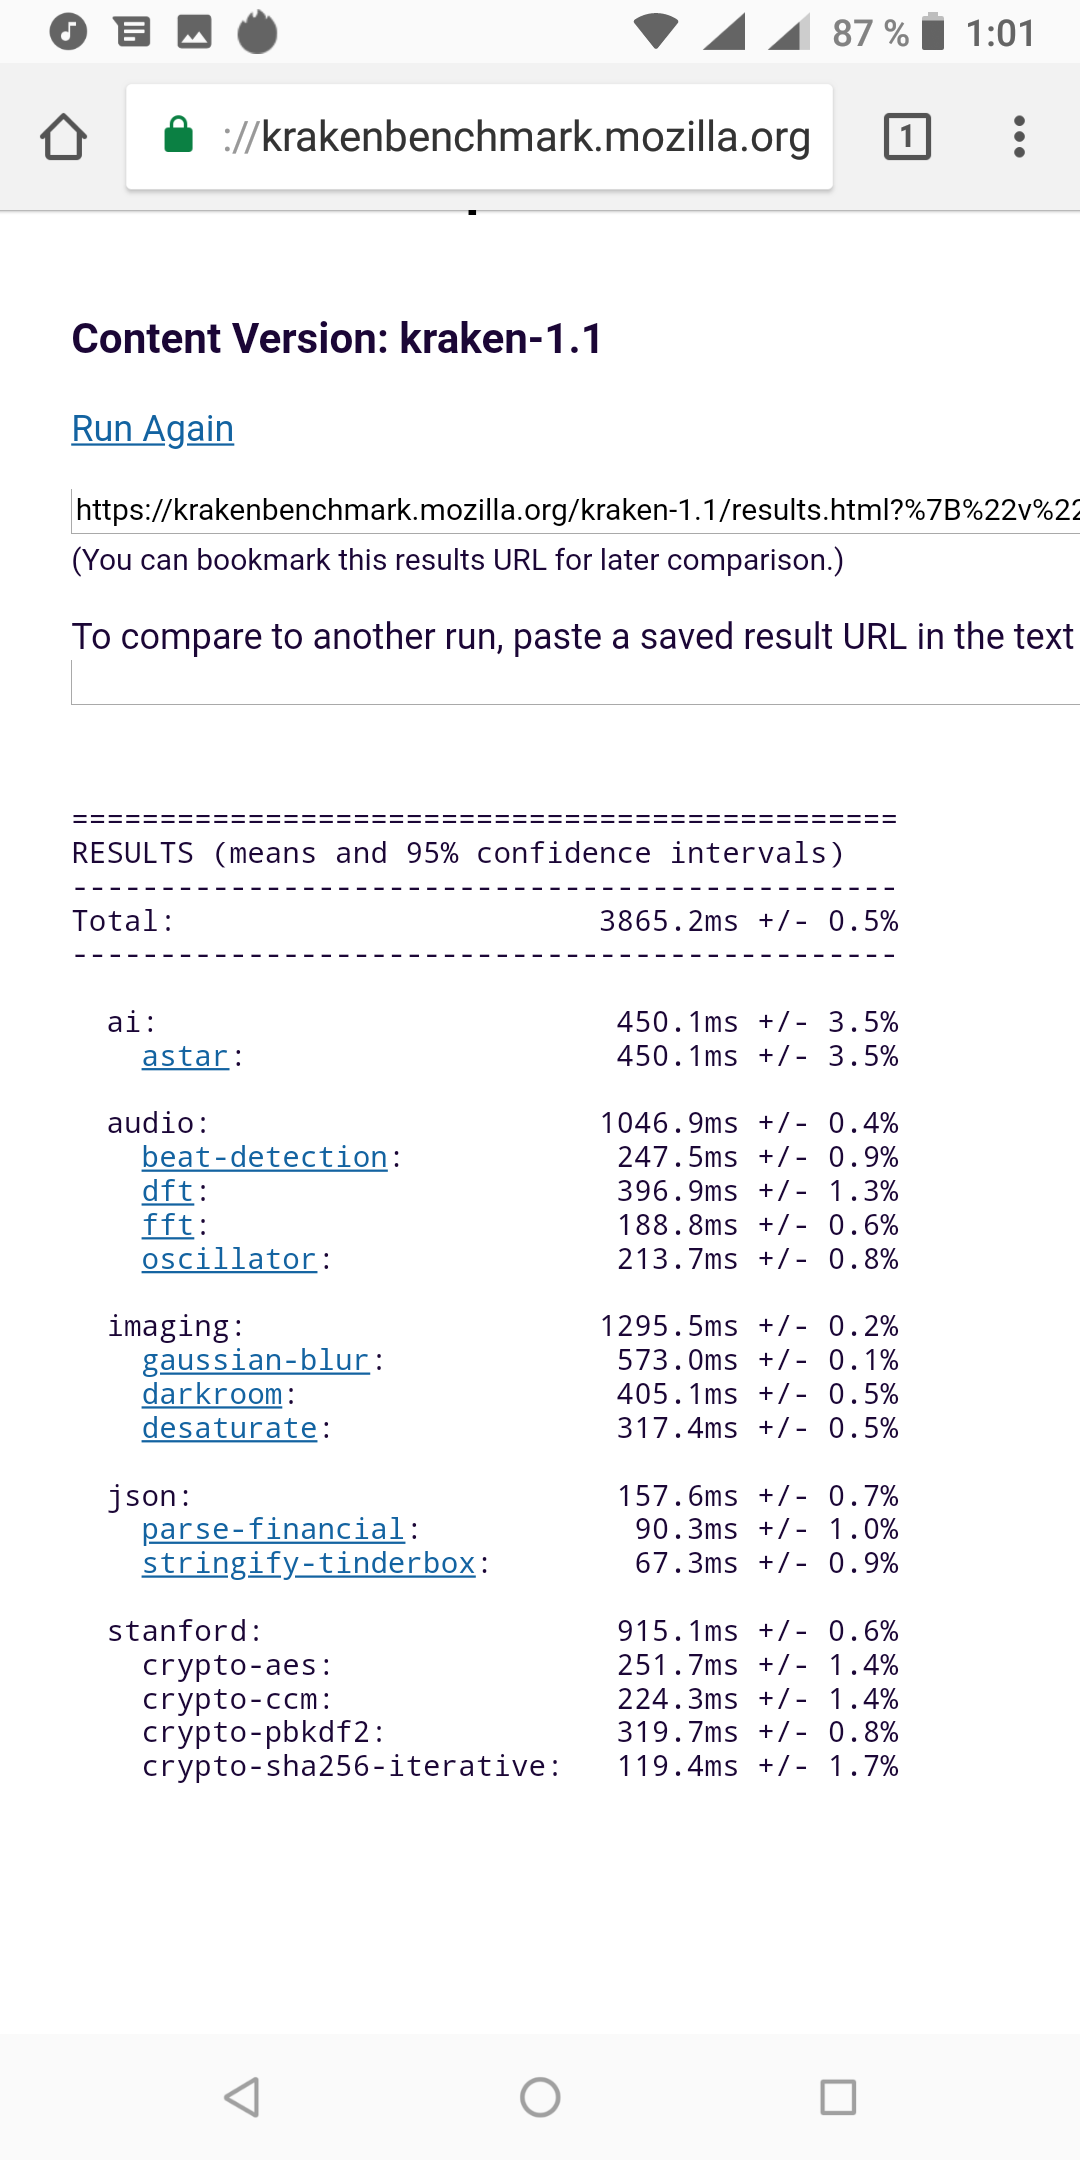The width and height of the screenshot is (1080, 2160).
Task: Open the astar test link
Action: [x=185, y=1057]
